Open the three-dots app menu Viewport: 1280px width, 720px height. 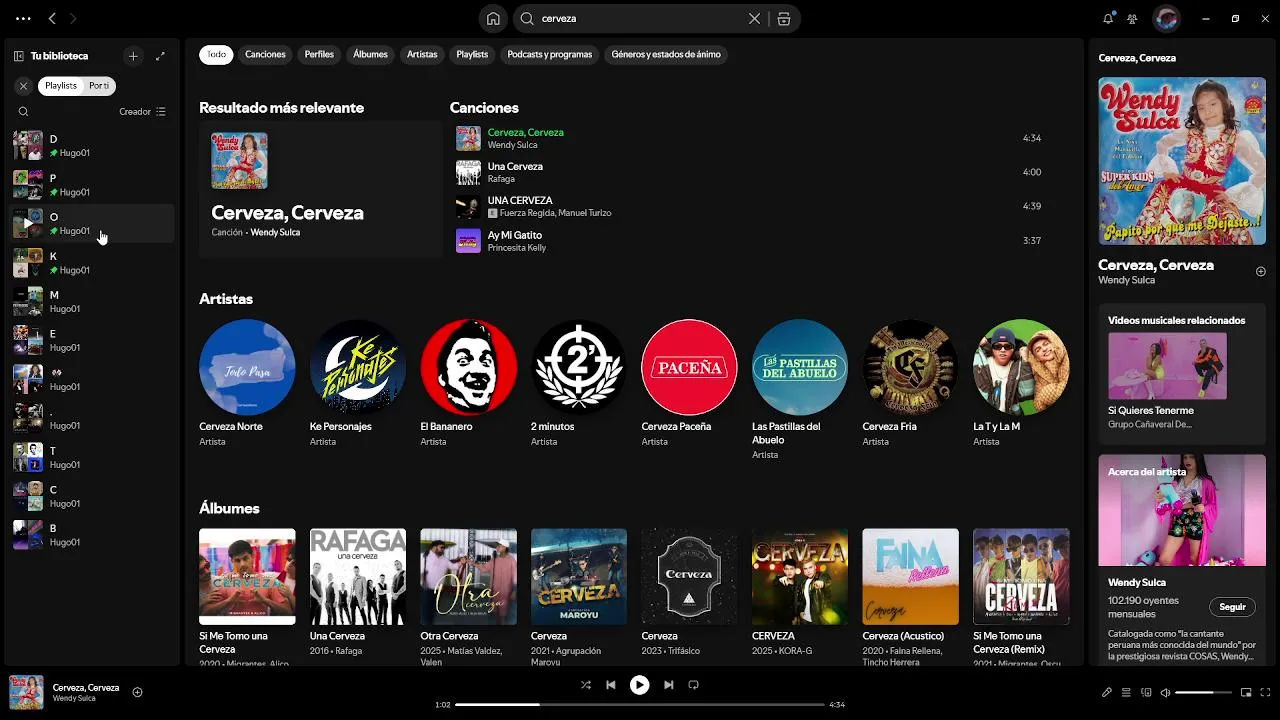click(x=23, y=18)
